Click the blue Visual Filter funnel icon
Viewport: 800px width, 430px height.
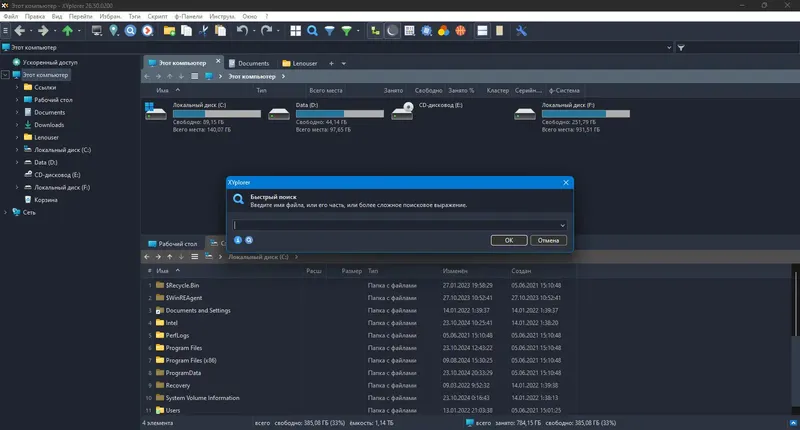[x=330, y=31]
